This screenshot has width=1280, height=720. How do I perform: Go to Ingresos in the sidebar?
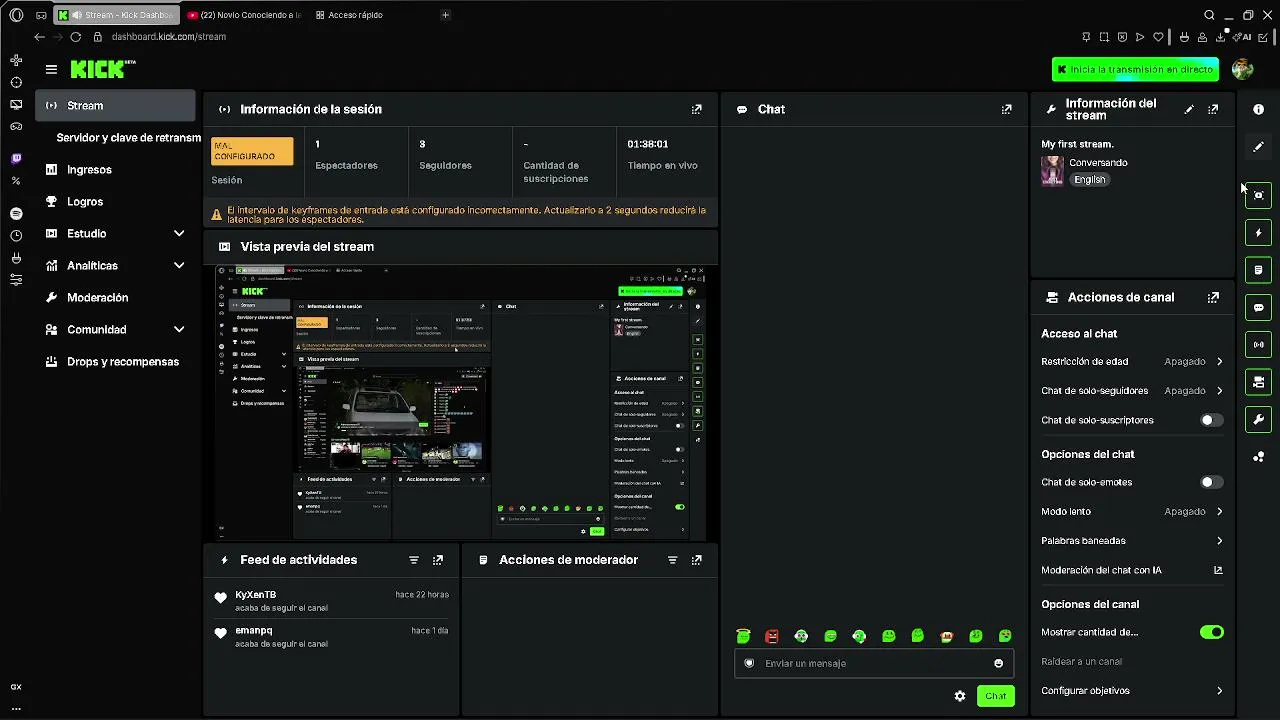[x=116, y=169]
